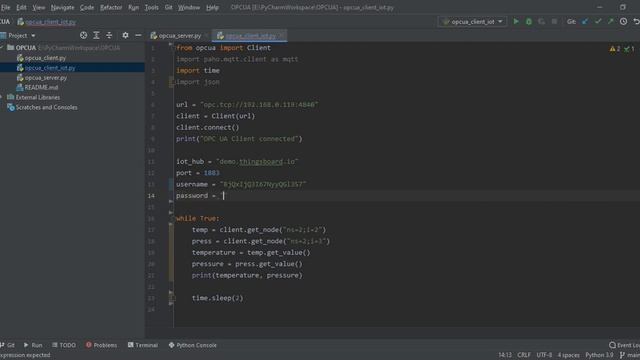Collapse the OPCUA project root folder
Viewport: 640px width, 360px height.
[x=2, y=48]
